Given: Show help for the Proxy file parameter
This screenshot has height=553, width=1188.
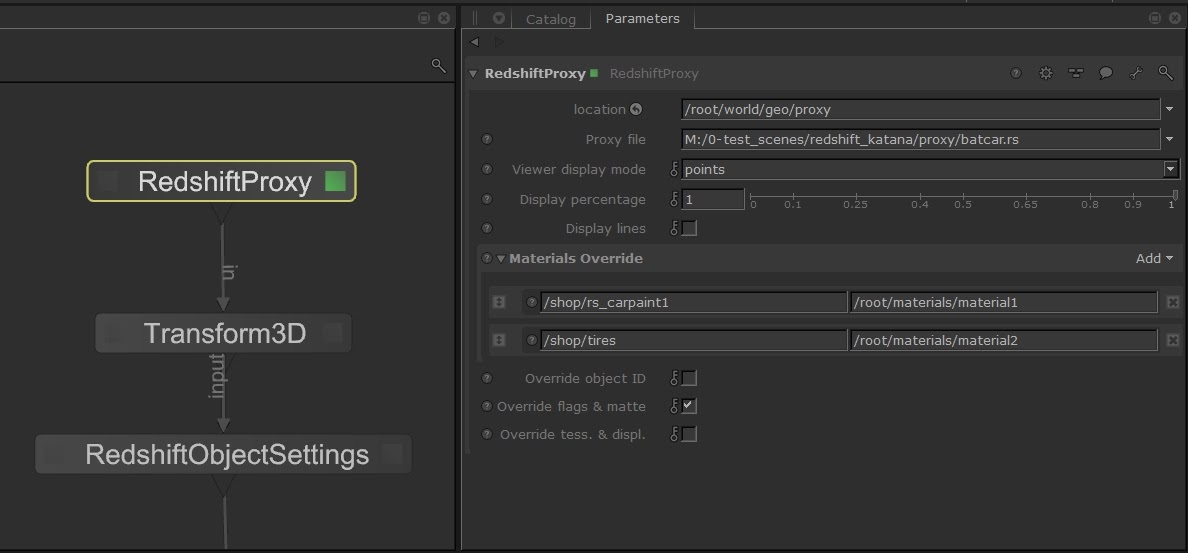Looking at the screenshot, I should 487,139.
